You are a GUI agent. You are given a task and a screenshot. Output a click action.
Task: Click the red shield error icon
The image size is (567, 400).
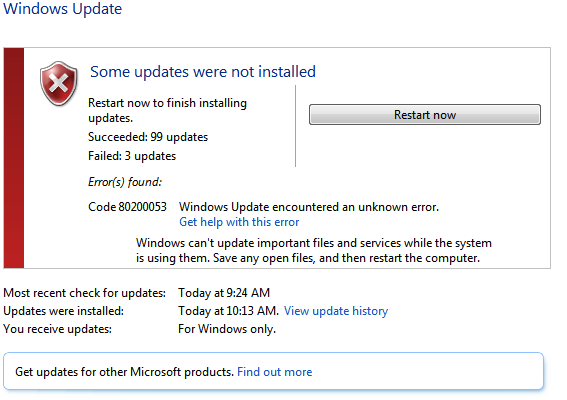[x=59, y=84]
